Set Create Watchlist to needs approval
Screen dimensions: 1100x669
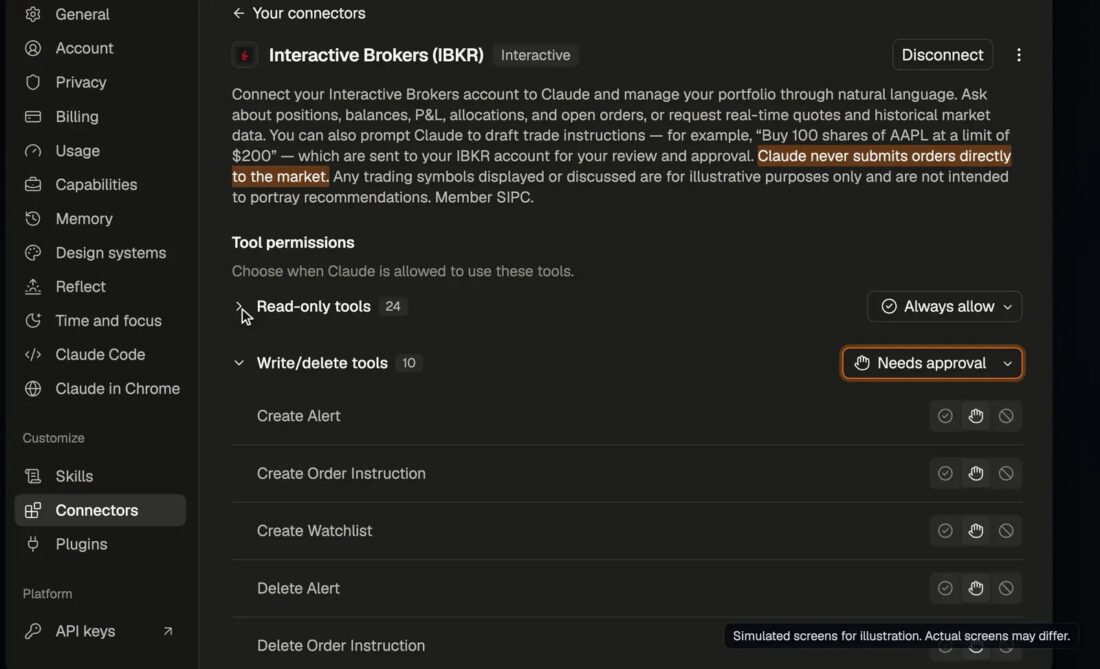point(976,531)
